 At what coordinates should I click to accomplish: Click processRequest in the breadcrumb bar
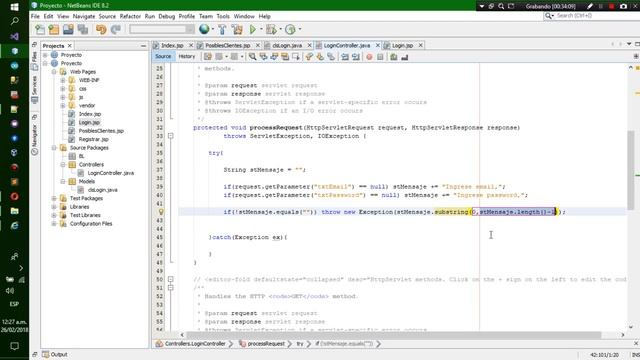tap(266, 344)
